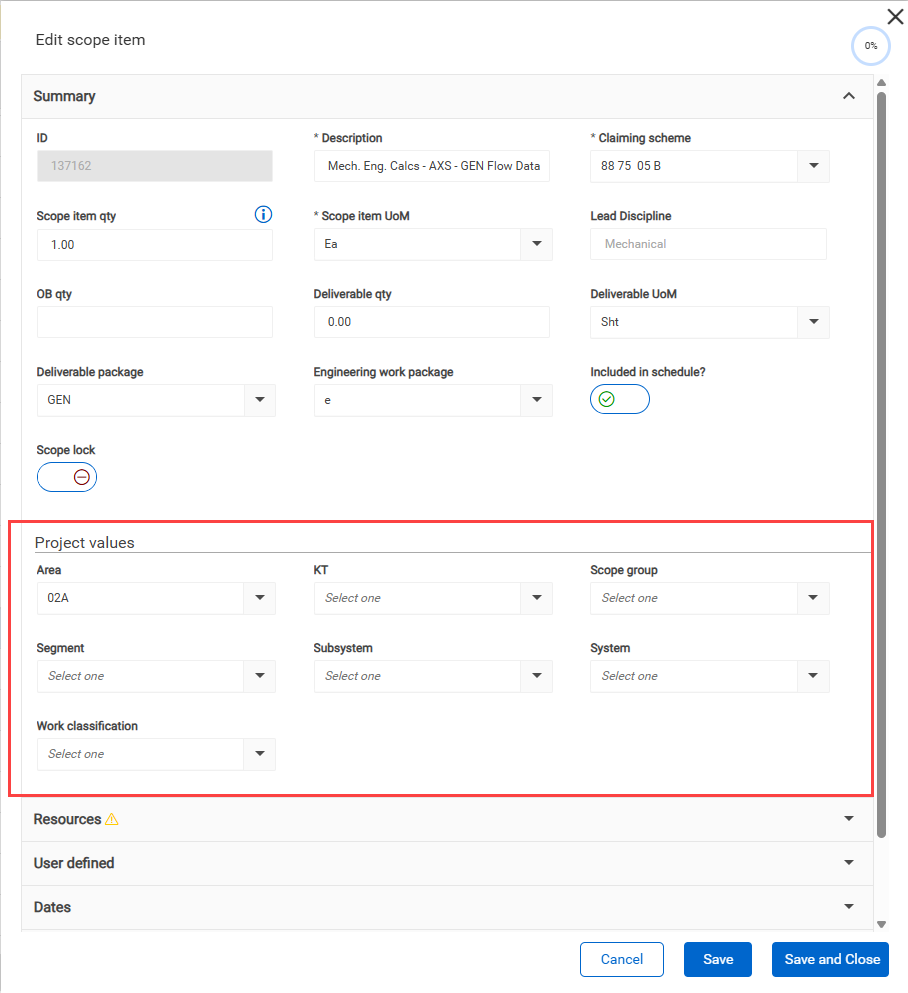Click the 0% progress circle indicator
Viewport: 908px width, 993px height.
point(871,46)
